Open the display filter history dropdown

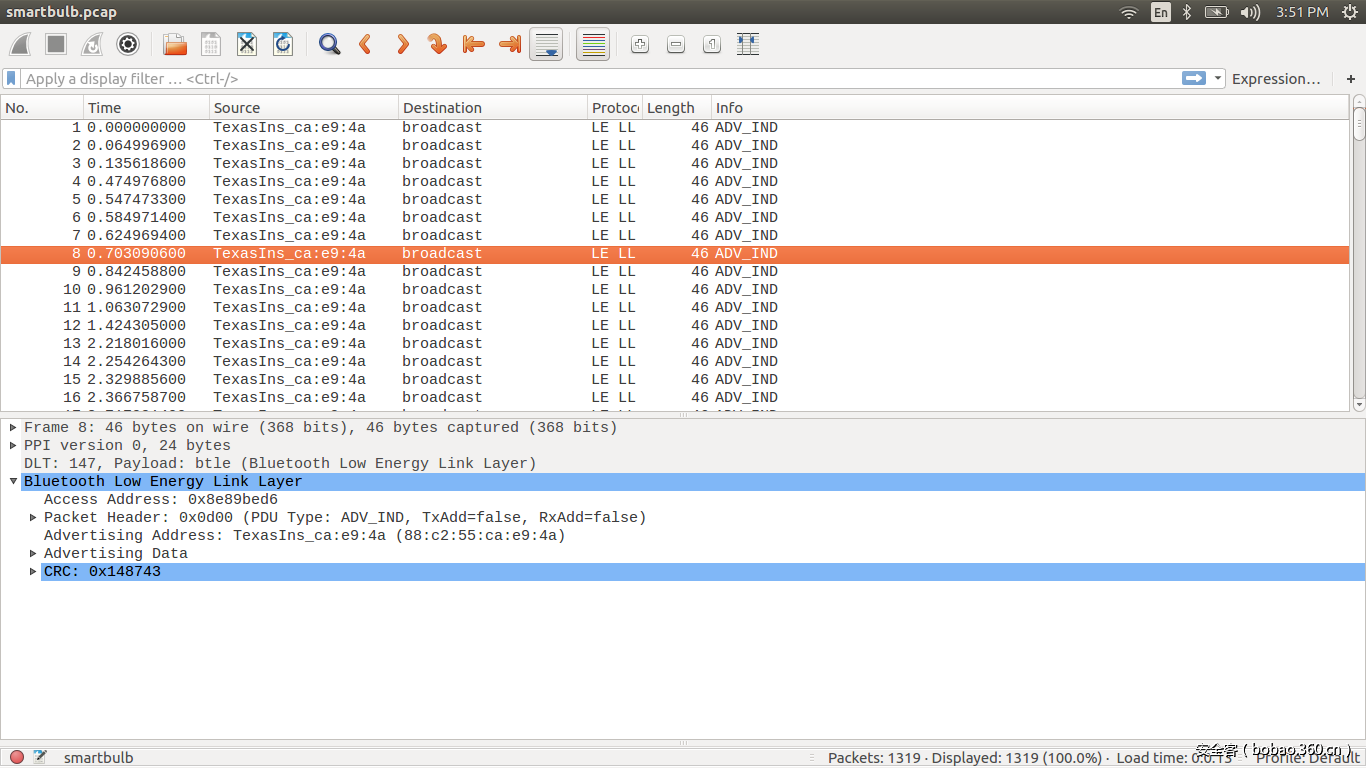(x=1218, y=79)
